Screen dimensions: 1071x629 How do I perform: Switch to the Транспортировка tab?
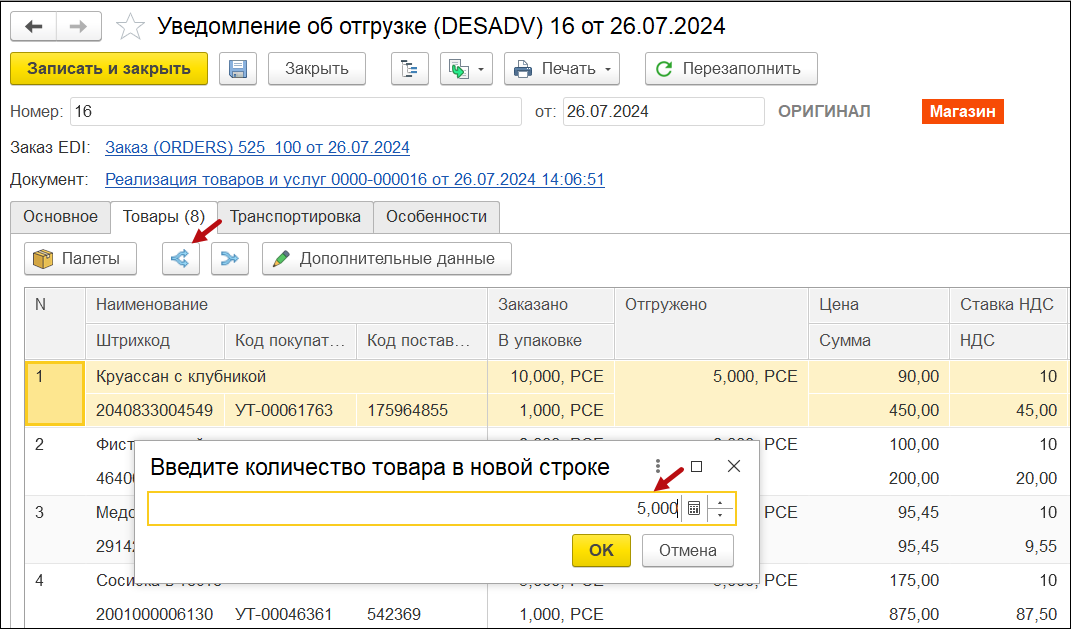coord(295,217)
